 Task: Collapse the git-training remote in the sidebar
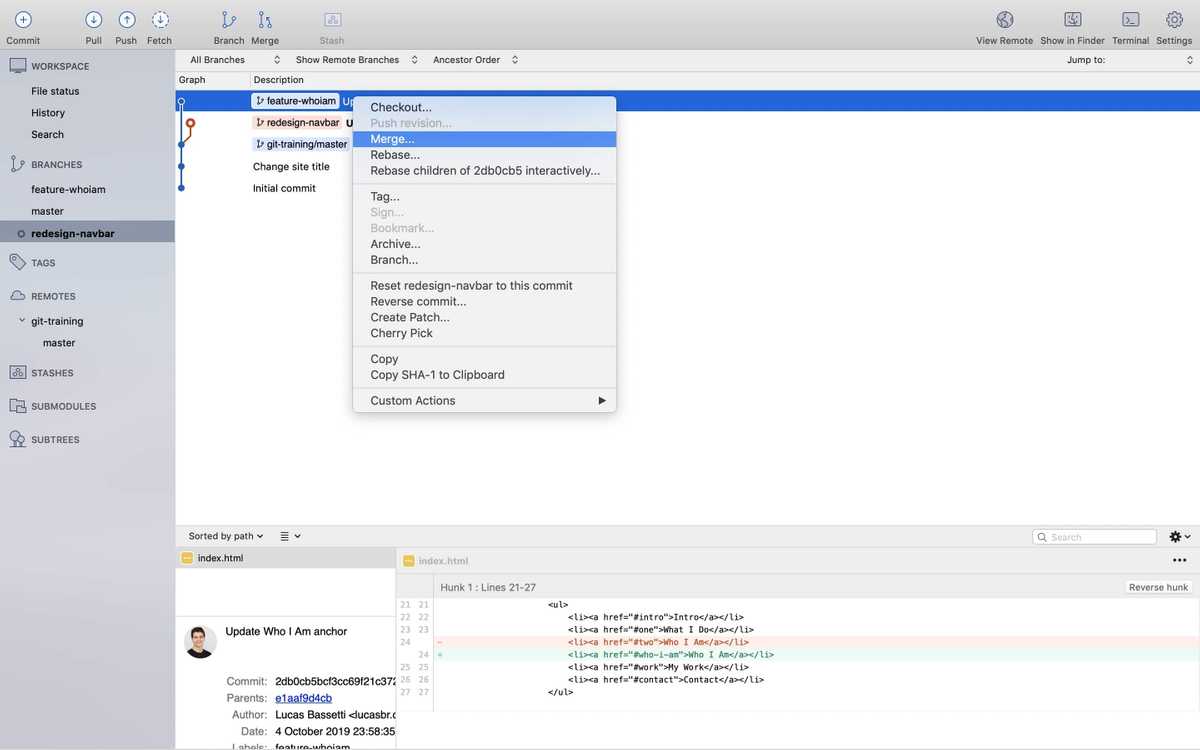(x=20, y=320)
